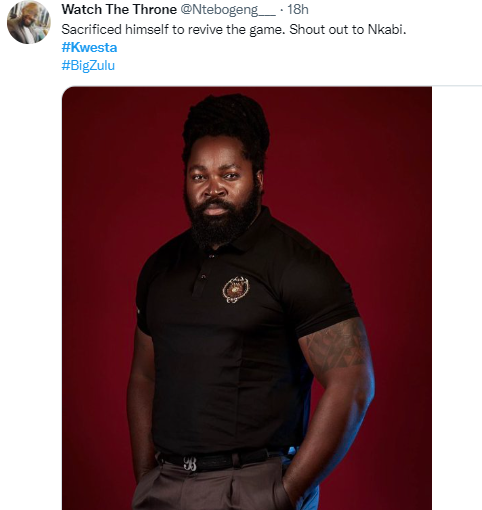Click the chest emblem on the black polo

click(235, 290)
